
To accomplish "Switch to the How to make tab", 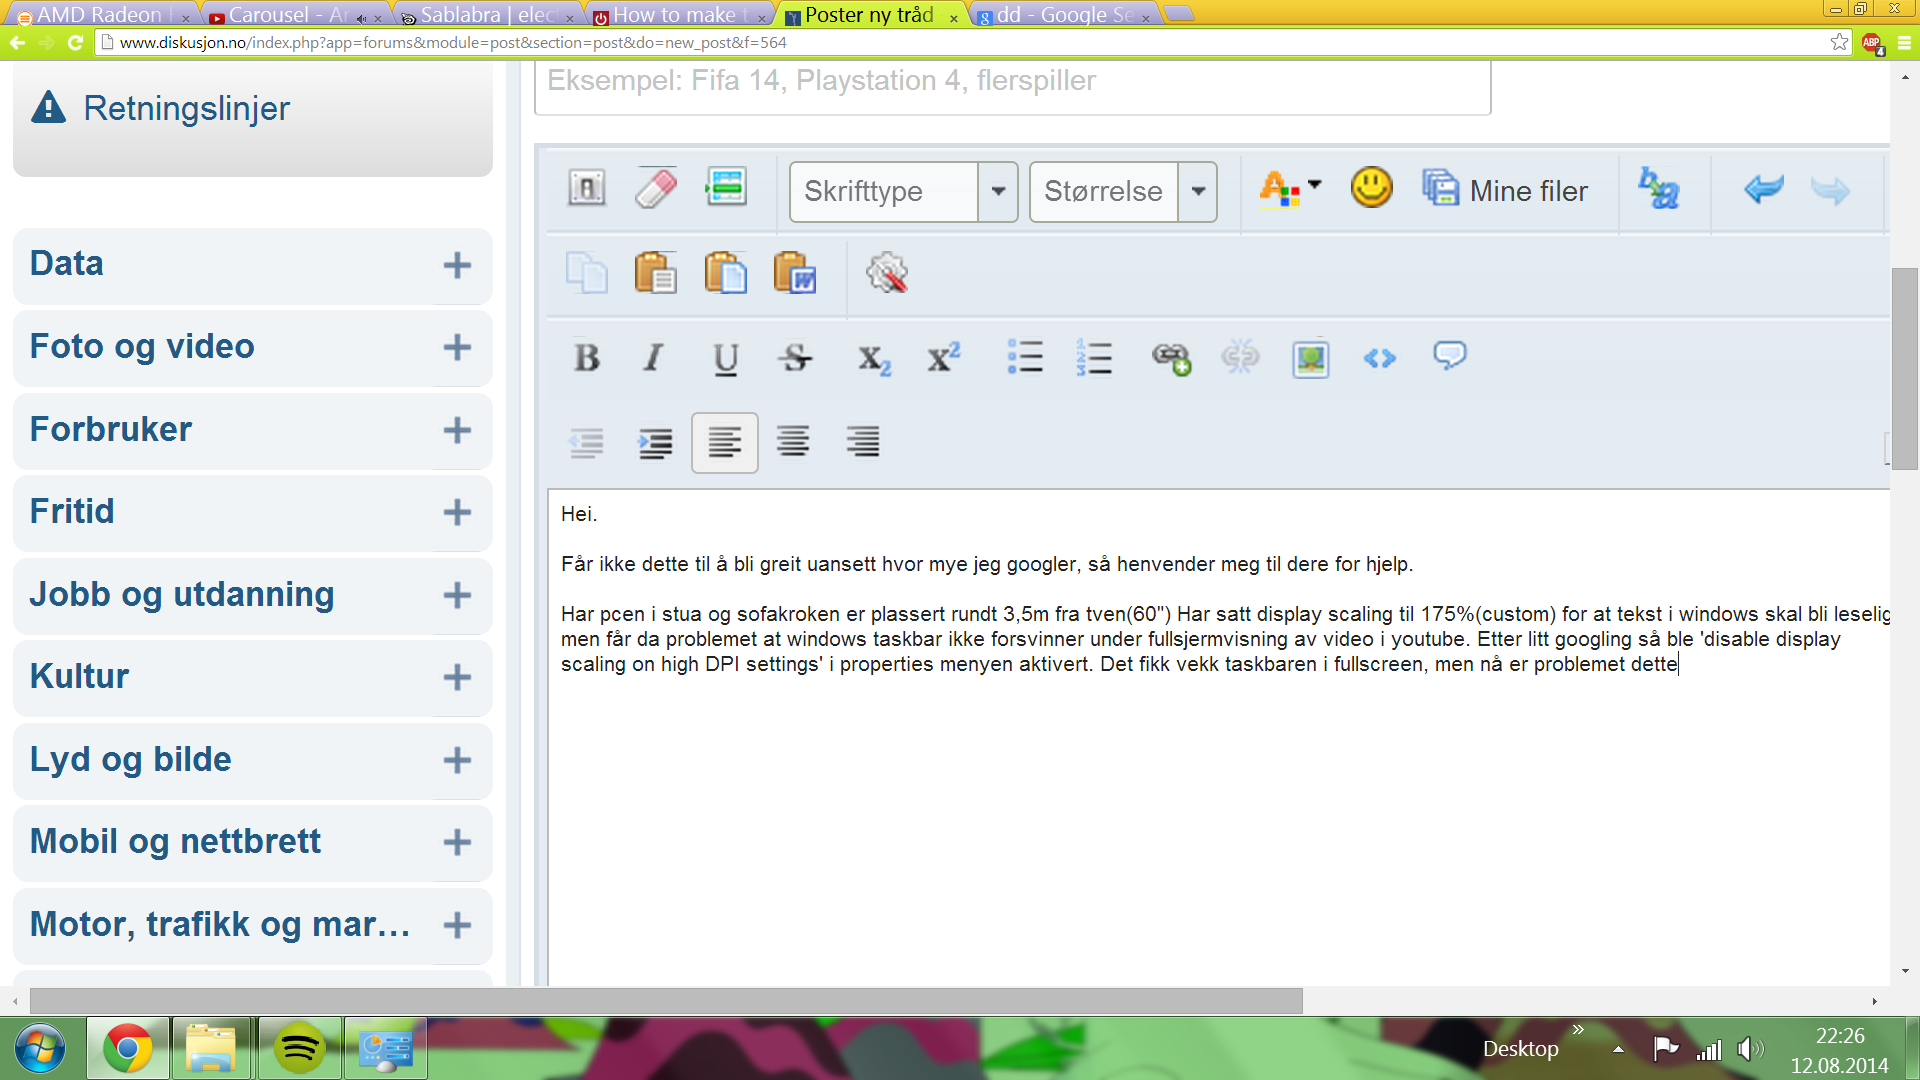I will point(675,15).
